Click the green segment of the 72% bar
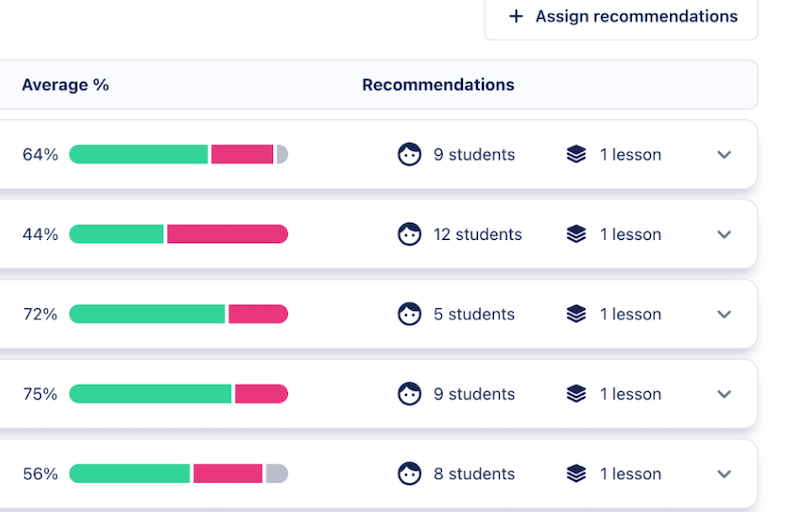 point(147,314)
